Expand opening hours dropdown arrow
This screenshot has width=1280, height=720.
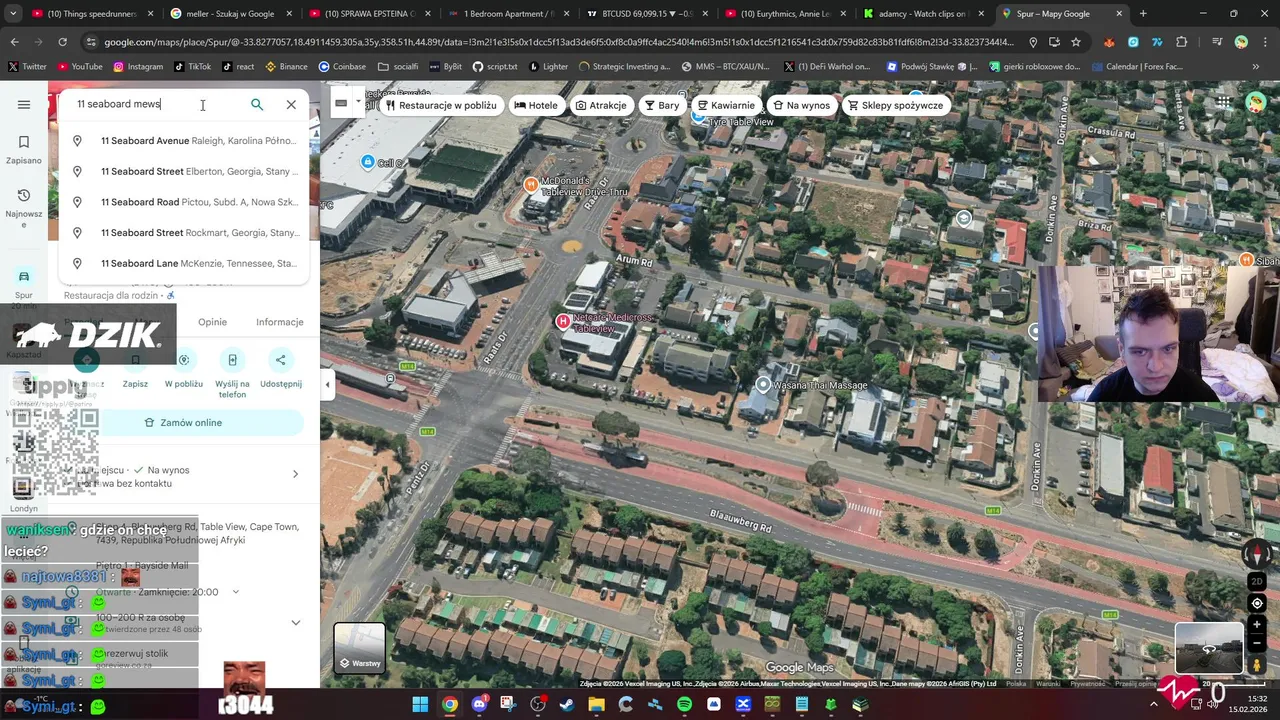[x=236, y=592]
